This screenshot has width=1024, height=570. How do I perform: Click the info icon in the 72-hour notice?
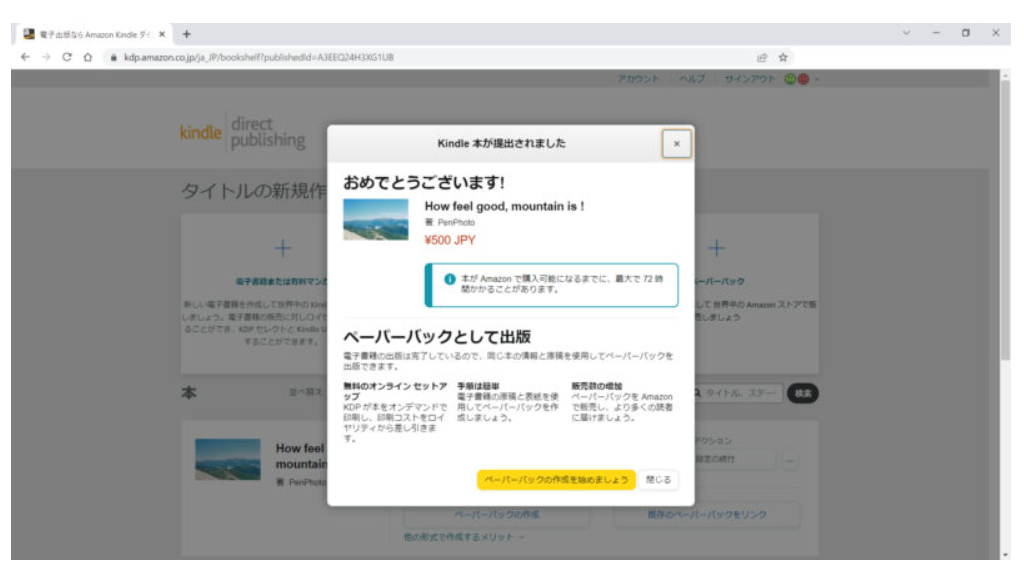click(450, 279)
